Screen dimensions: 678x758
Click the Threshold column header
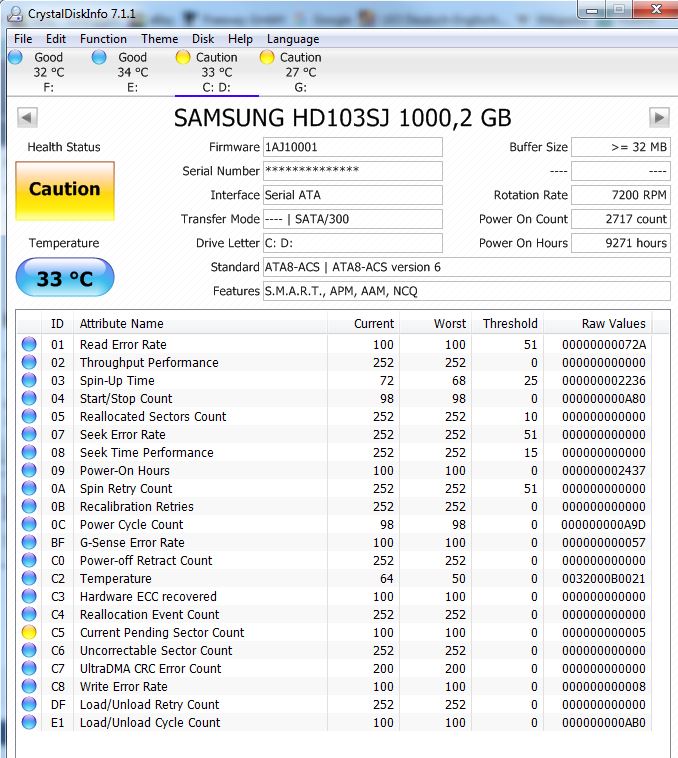(507, 323)
